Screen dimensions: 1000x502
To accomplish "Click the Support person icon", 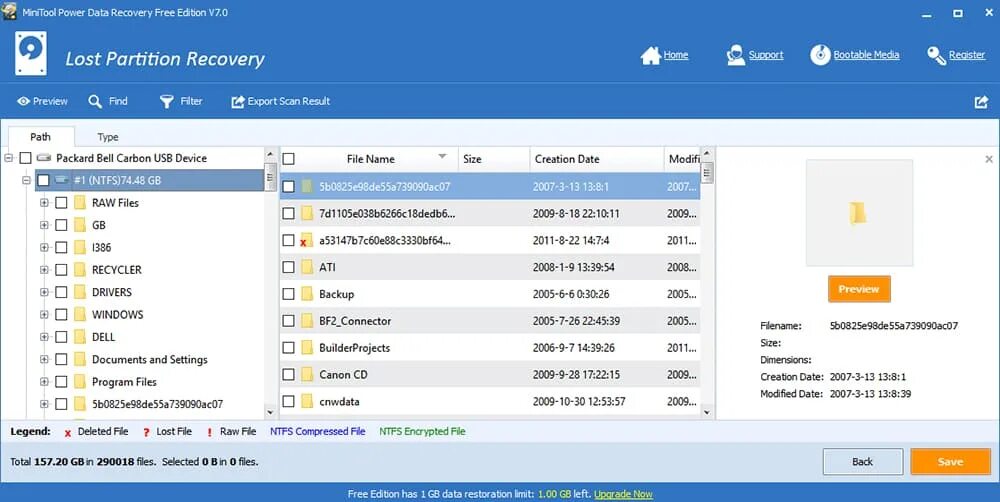I will pos(735,55).
